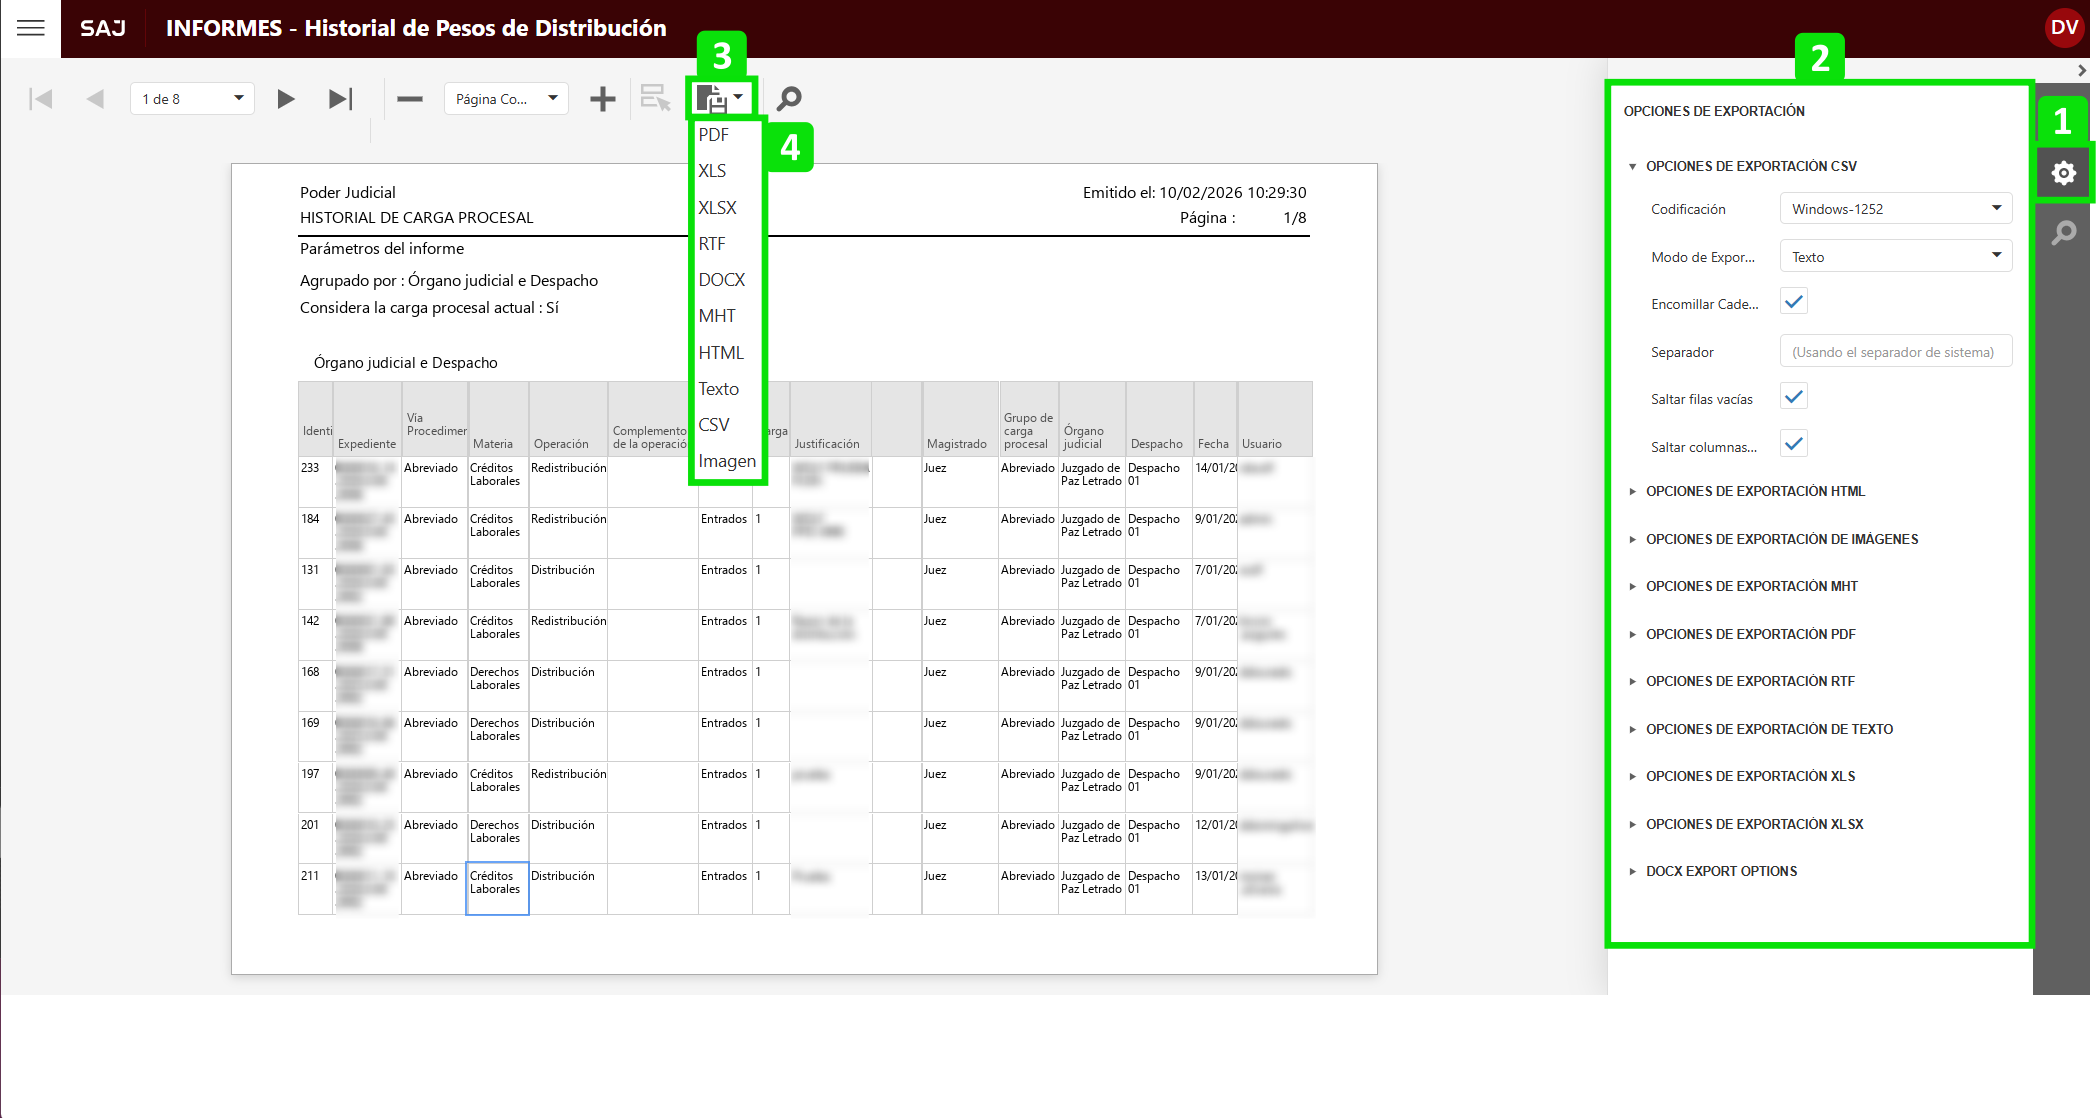Image resolution: width=2097 pixels, height=1118 pixels.
Task: Toggle Saltar filas vacías checkbox
Action: point(1794,397)
